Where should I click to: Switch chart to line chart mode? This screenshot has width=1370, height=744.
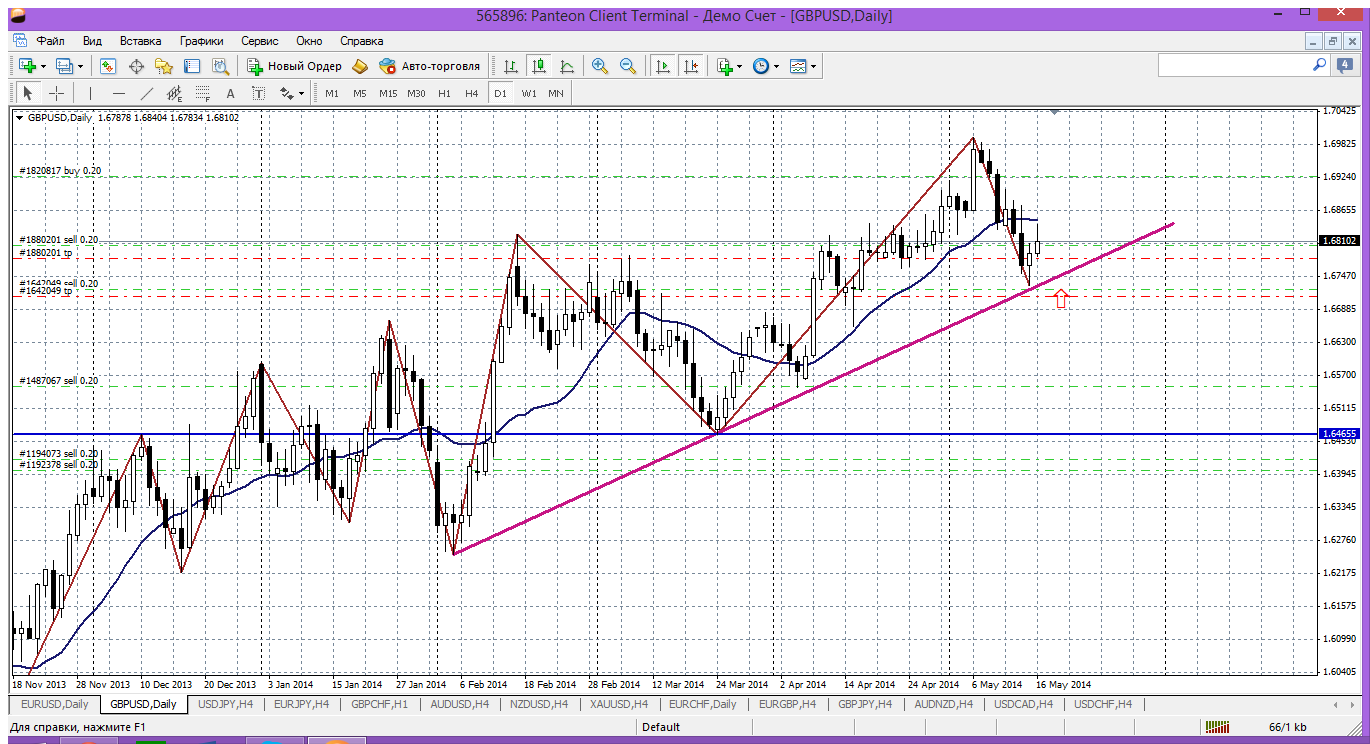567,66
